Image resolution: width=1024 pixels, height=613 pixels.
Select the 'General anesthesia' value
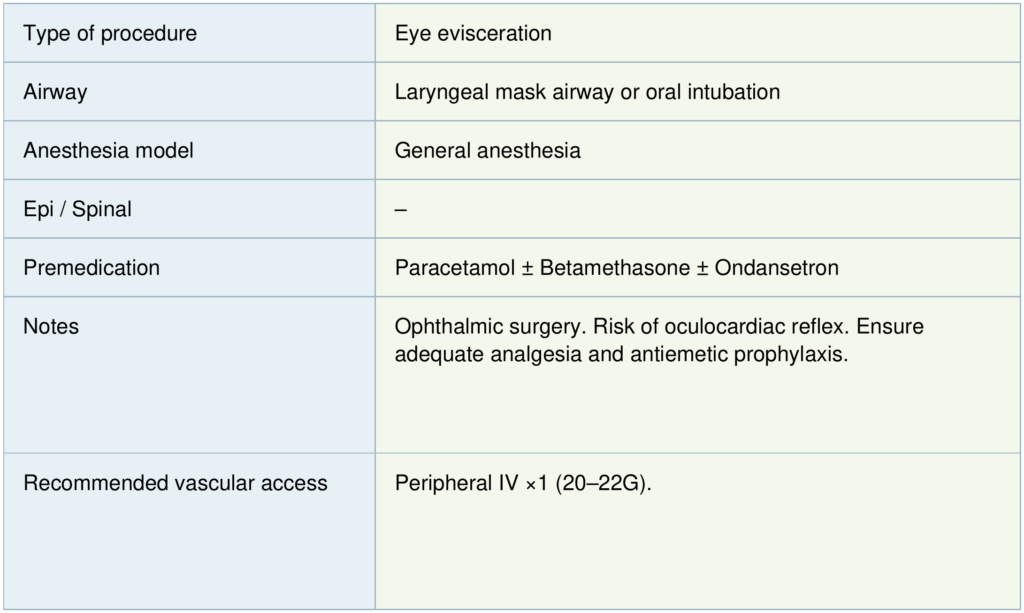tap(487, 151)
